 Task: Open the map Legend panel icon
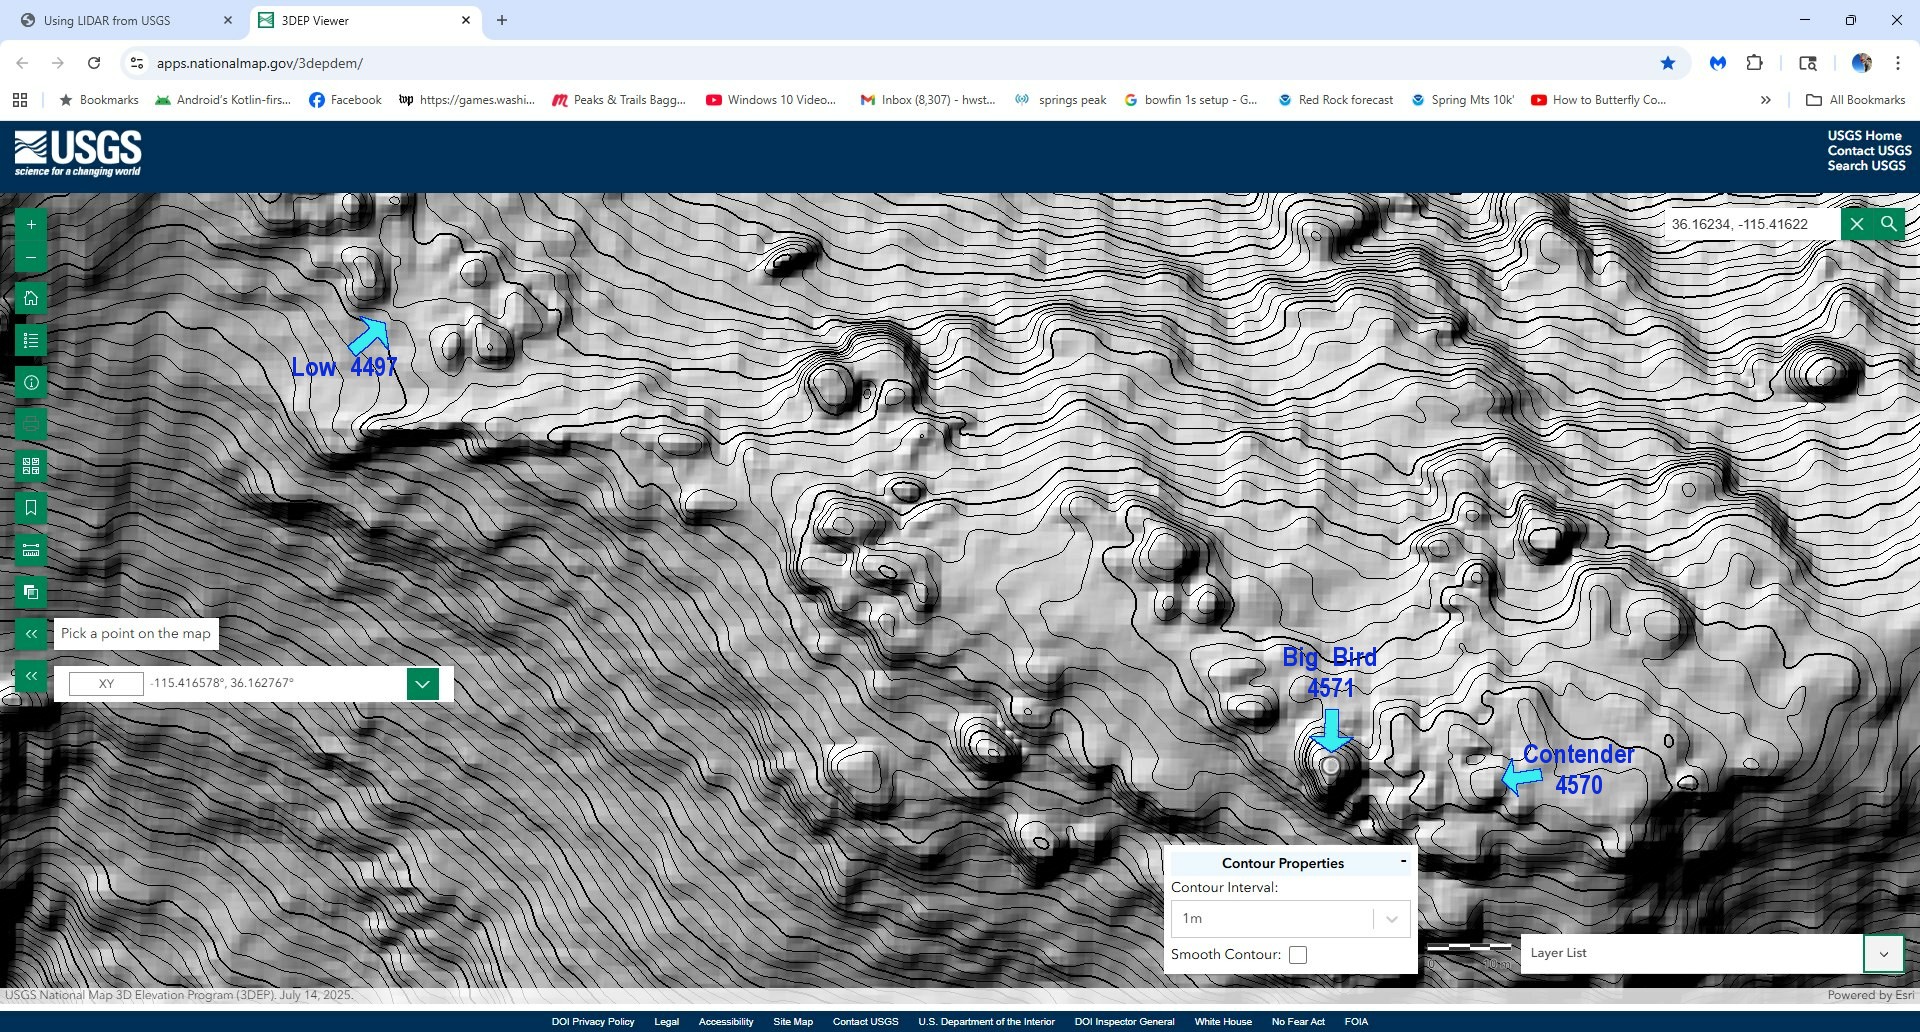[x=31, y=340]
